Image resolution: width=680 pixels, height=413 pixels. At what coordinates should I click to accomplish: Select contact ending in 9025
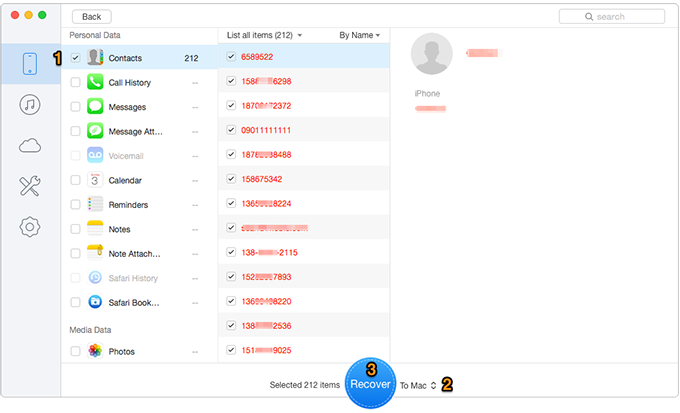click(x=304, y=350)
